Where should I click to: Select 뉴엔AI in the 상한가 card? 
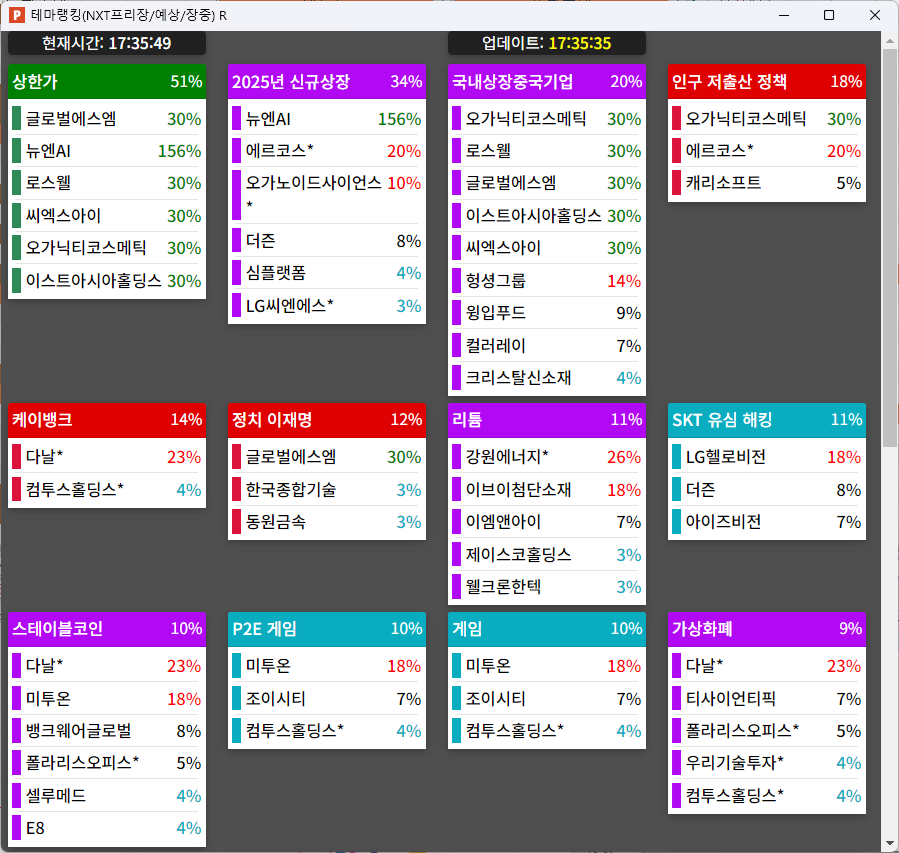point(107,151)
